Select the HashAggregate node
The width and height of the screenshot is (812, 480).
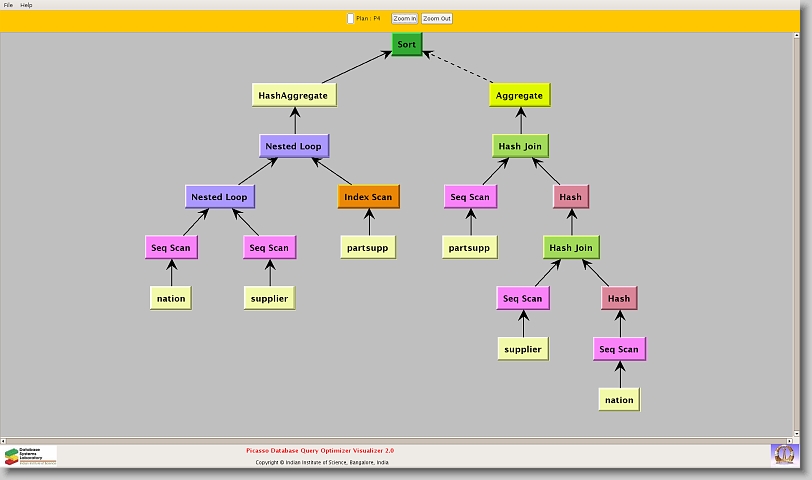(293, 96)
